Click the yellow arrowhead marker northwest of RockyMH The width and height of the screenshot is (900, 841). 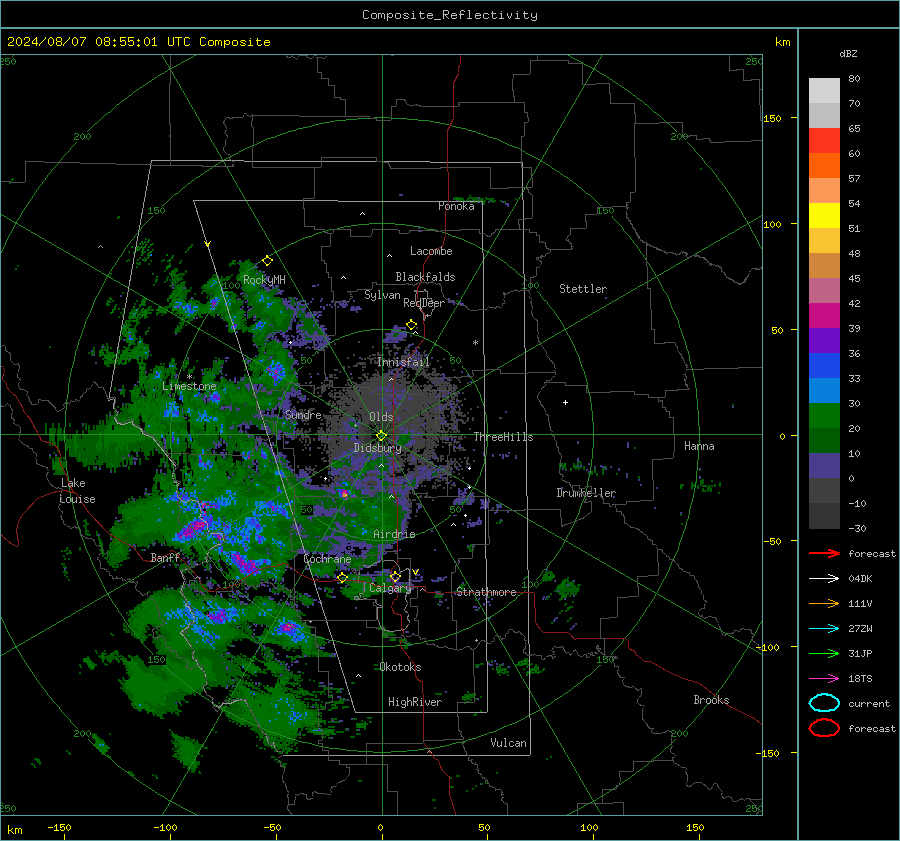tap(208, 244)
